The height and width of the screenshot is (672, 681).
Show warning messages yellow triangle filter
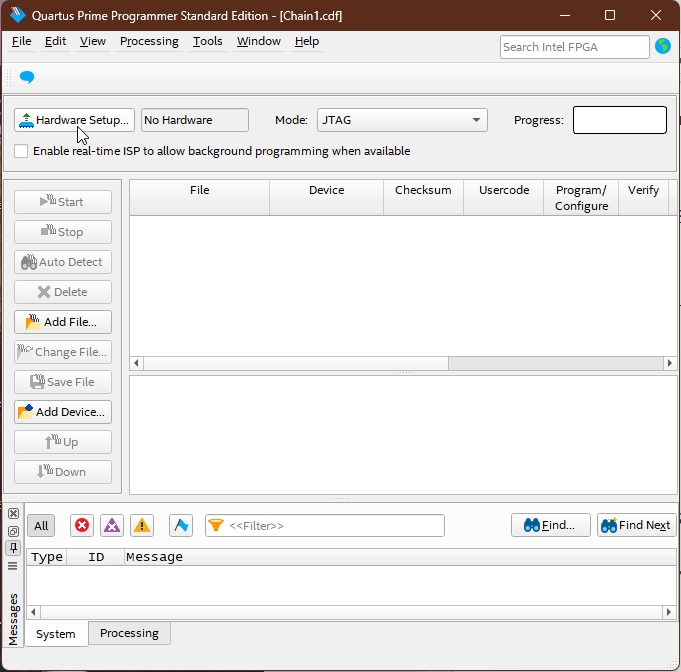click(142, 525)
